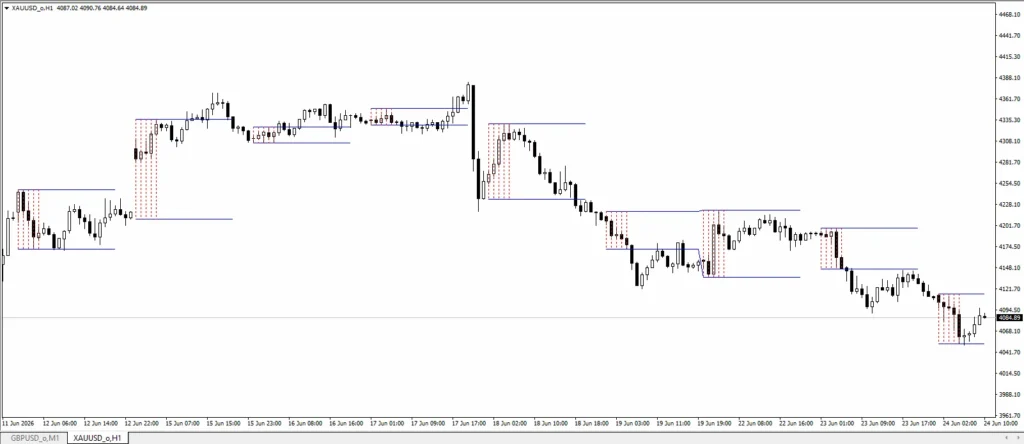Click price scale value 4308.10

[x=1010, y=141]
